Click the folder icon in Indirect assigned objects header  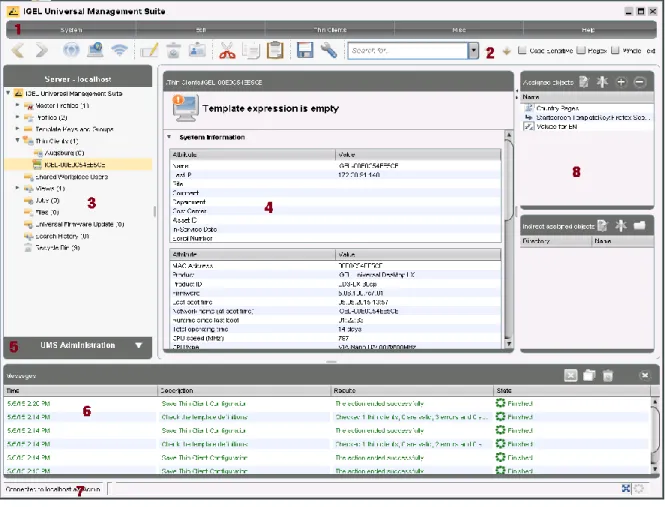(640, 226)
